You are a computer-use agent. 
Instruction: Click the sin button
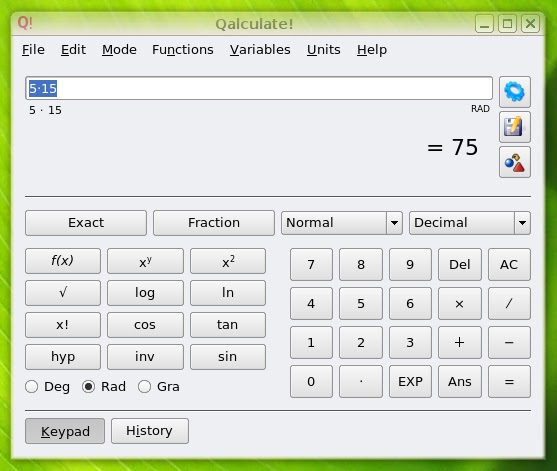point(228,357)
